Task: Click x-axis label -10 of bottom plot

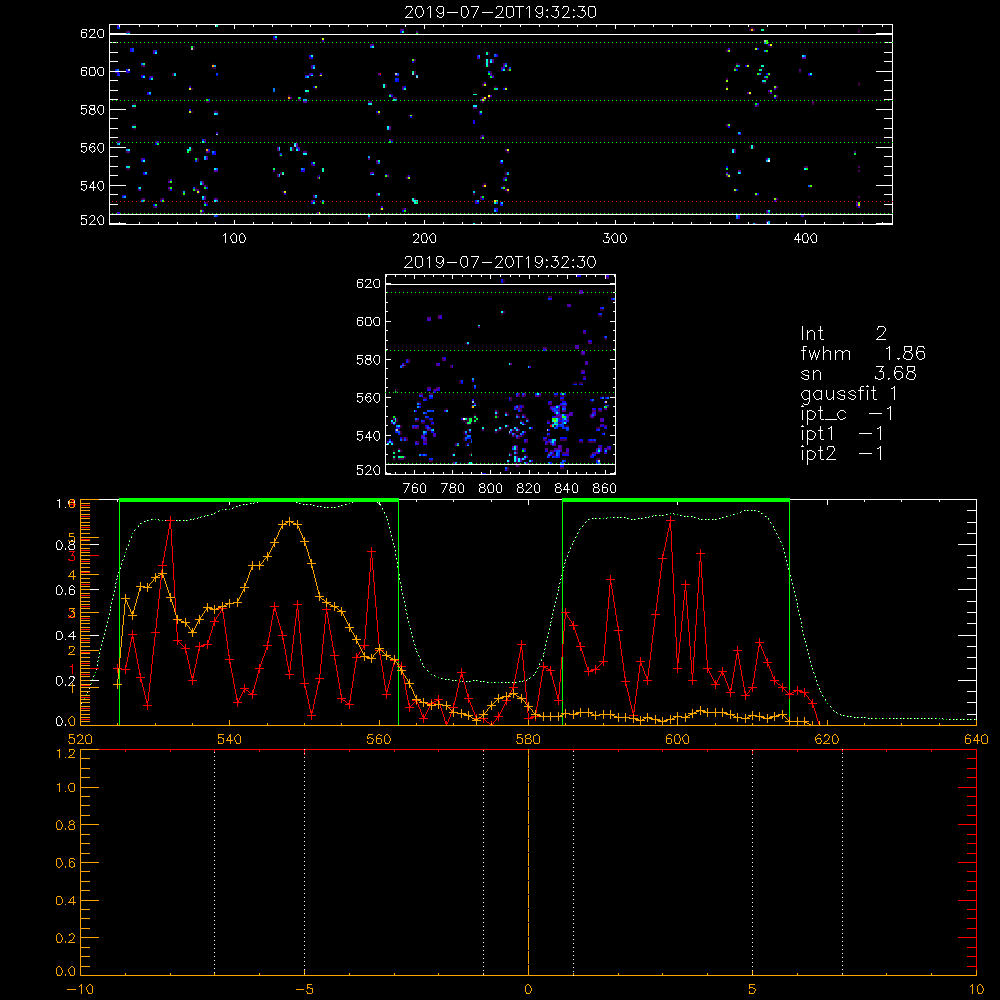Action: point(80,990)
